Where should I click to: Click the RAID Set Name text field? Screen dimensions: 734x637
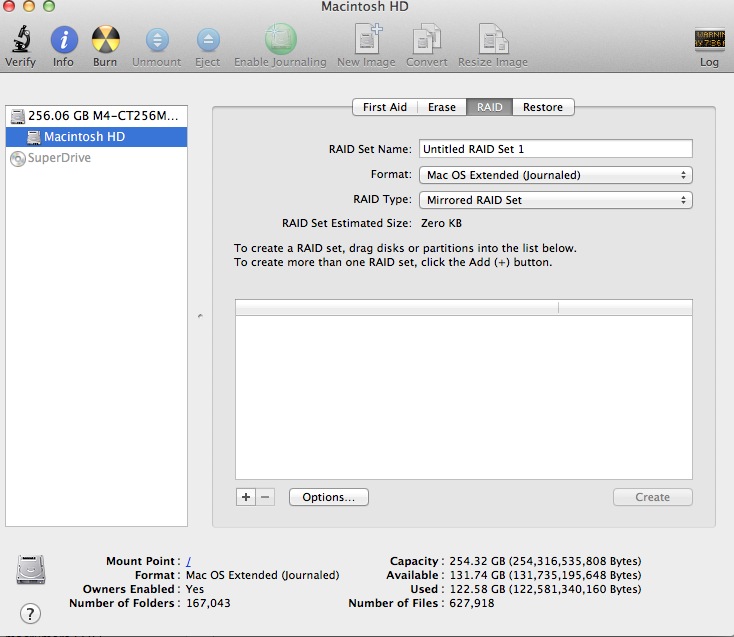556,149
